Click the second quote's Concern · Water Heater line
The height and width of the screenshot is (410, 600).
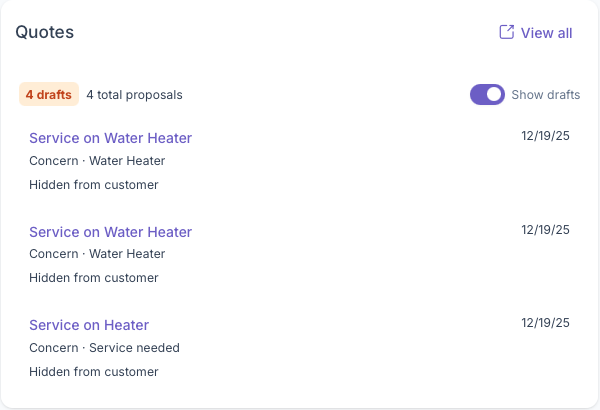(x=97, y=254)
